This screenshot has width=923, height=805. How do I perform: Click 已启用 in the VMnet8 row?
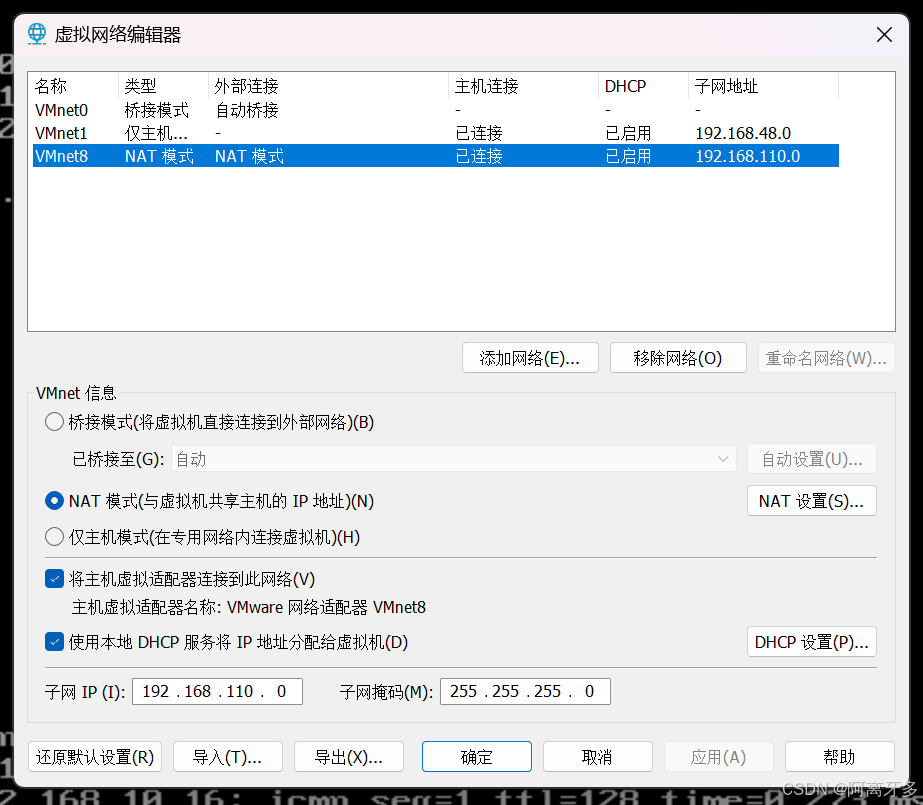point(628,156)
